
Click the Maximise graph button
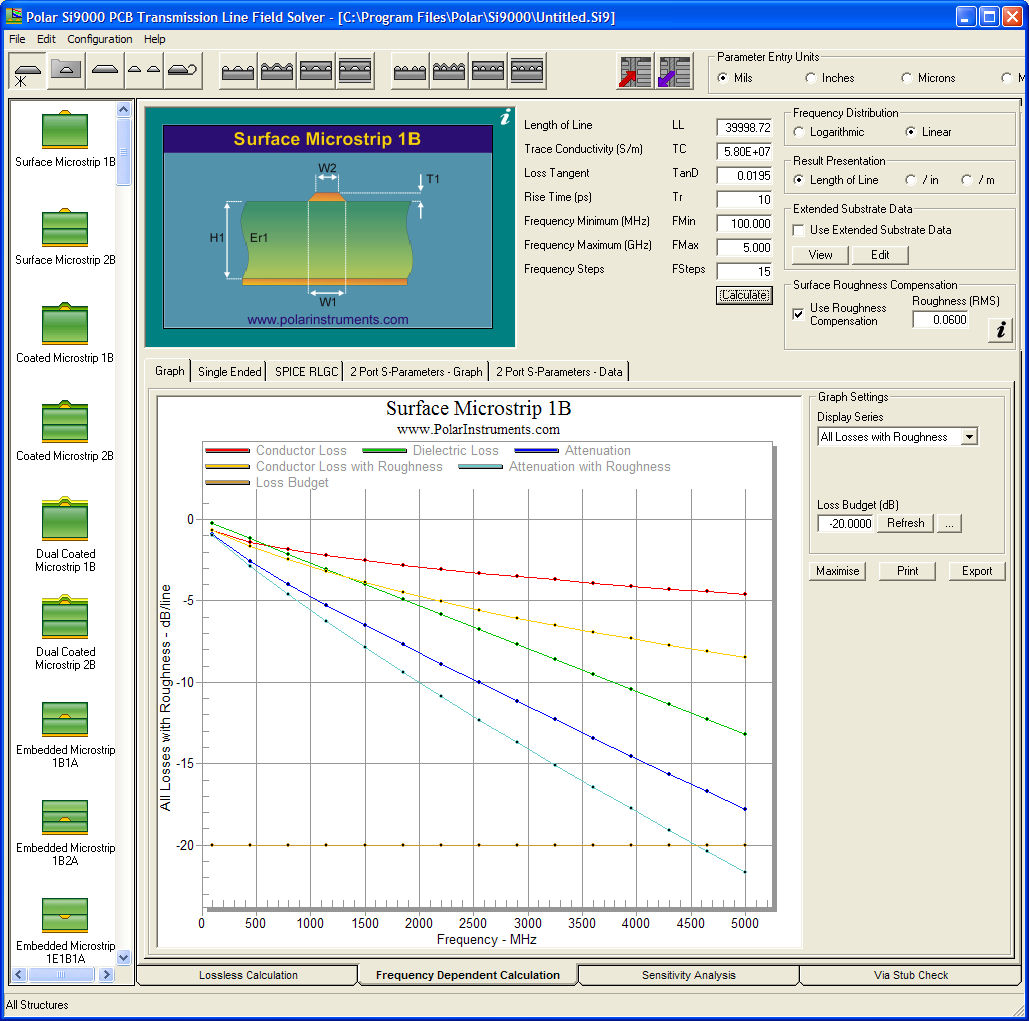tap(837, 571)
